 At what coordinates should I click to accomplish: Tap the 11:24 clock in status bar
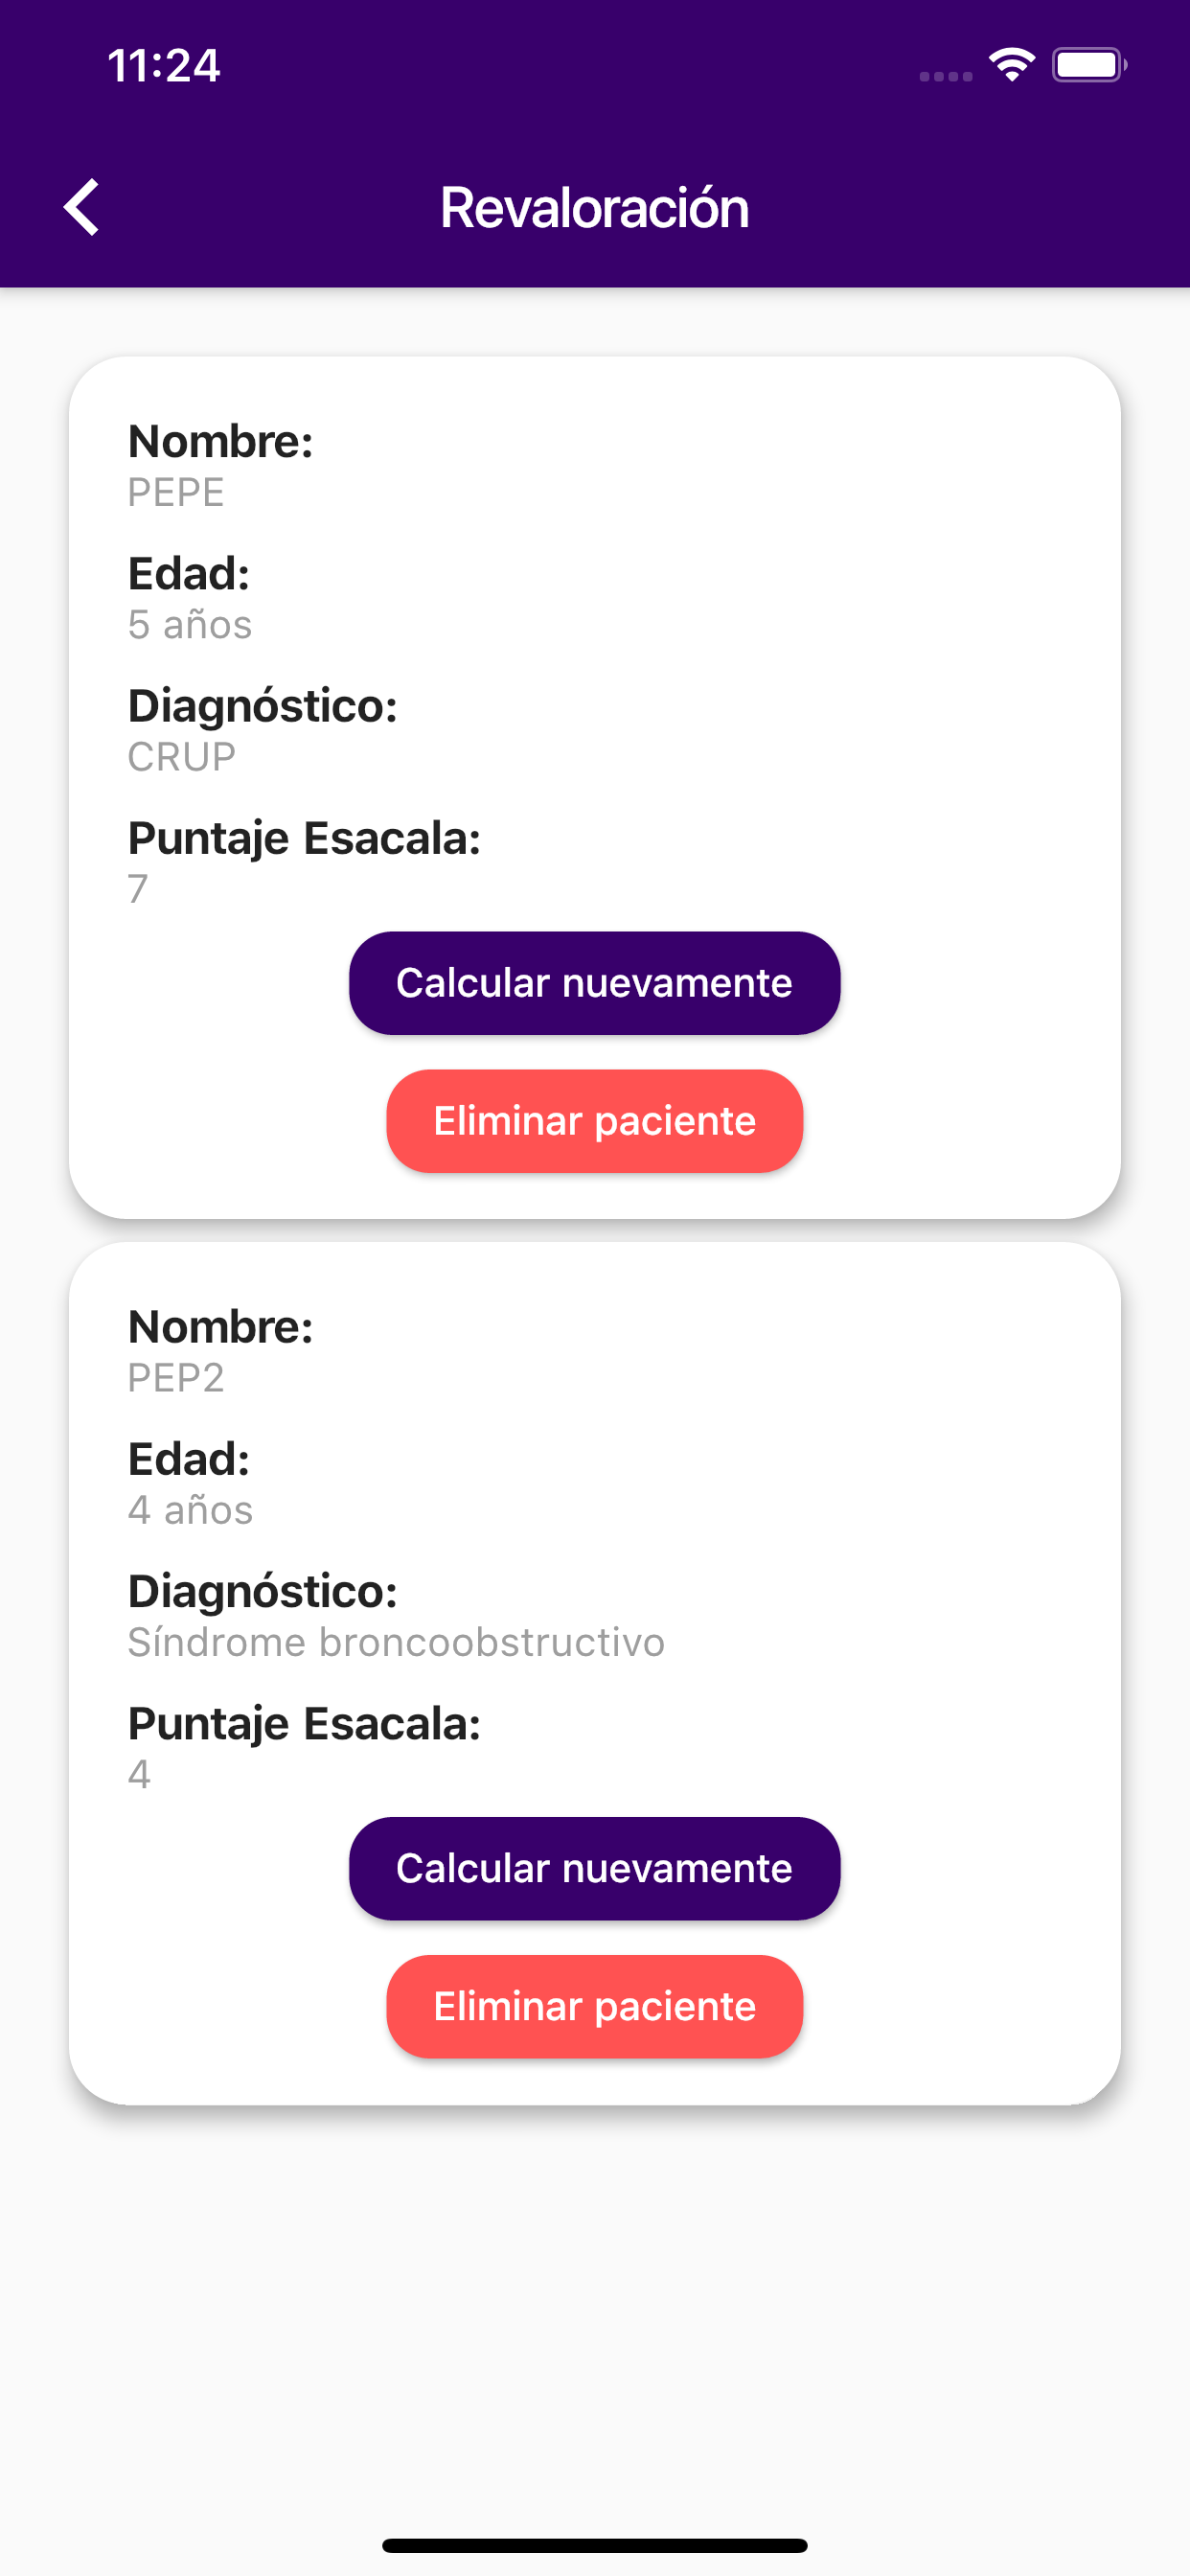coord(163,66)
